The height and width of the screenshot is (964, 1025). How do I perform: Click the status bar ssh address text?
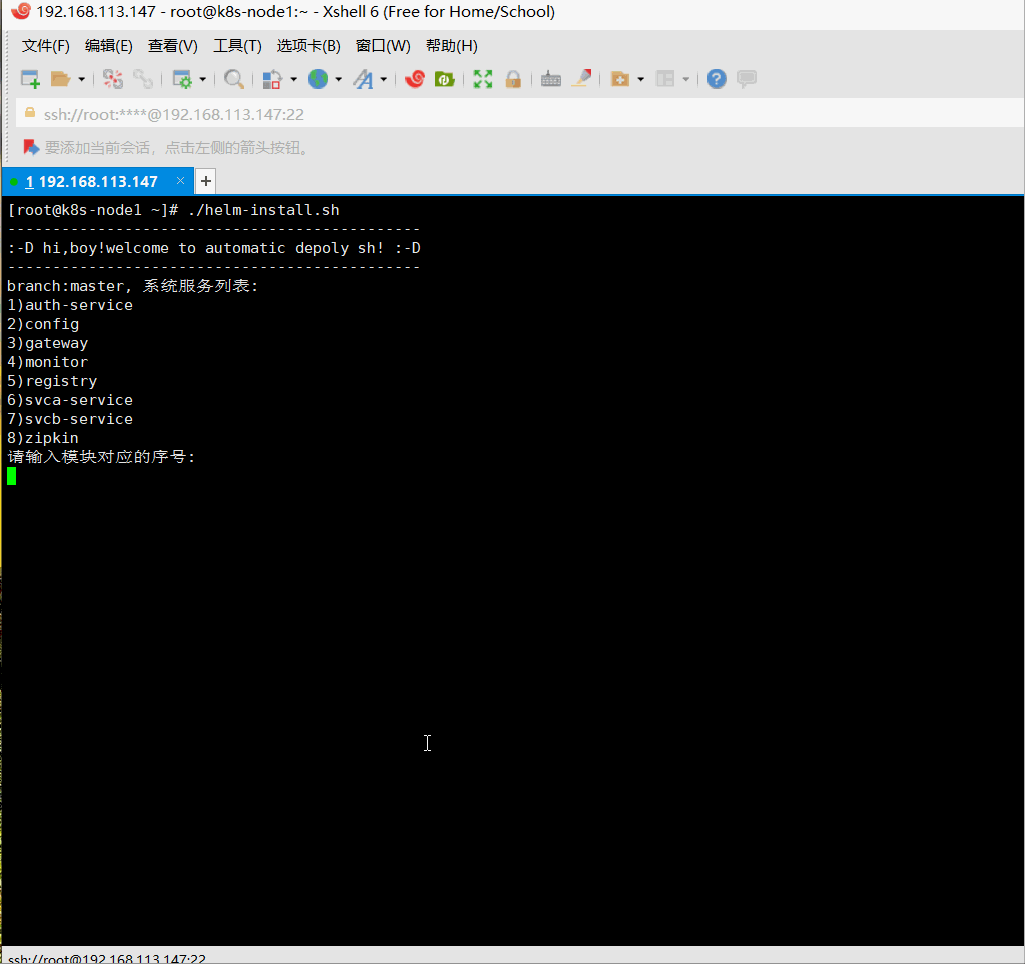[107, 958]
